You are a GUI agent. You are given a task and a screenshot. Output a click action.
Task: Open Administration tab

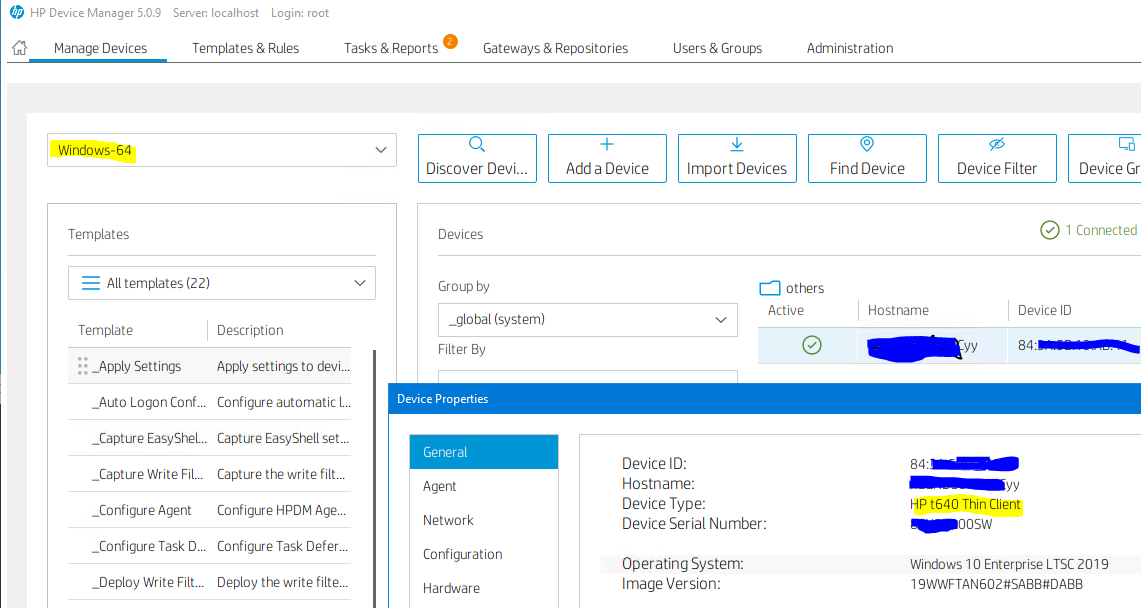850,48
